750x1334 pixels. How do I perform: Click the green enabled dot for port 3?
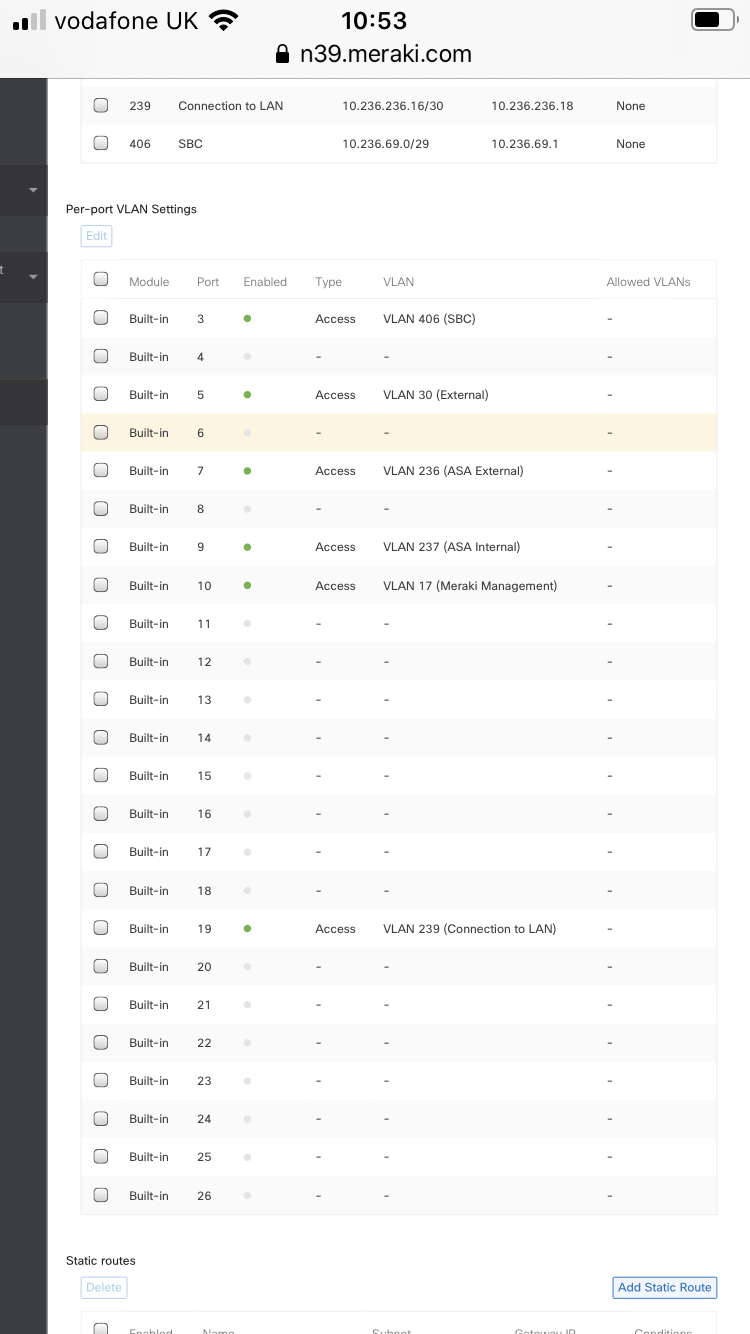247,317
